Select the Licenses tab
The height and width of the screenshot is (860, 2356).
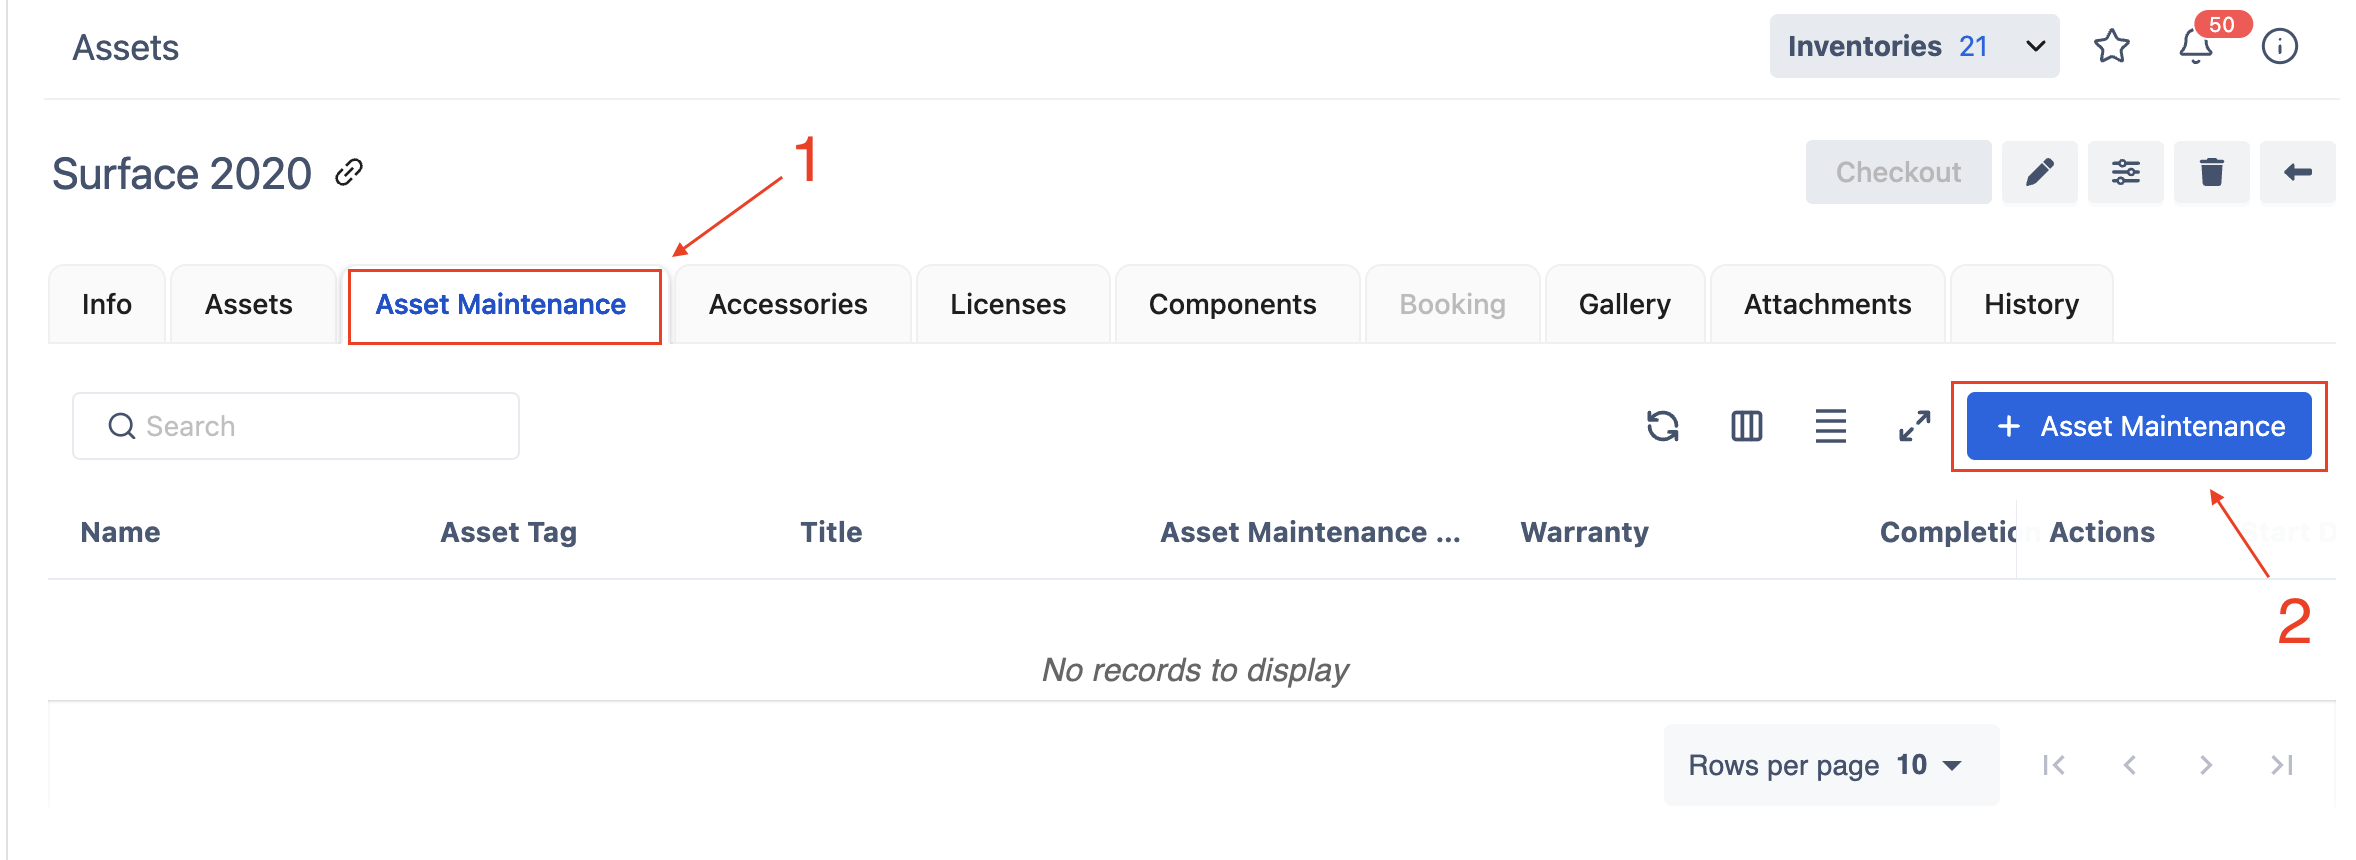pyautogui.click(x=1008, y=304)
